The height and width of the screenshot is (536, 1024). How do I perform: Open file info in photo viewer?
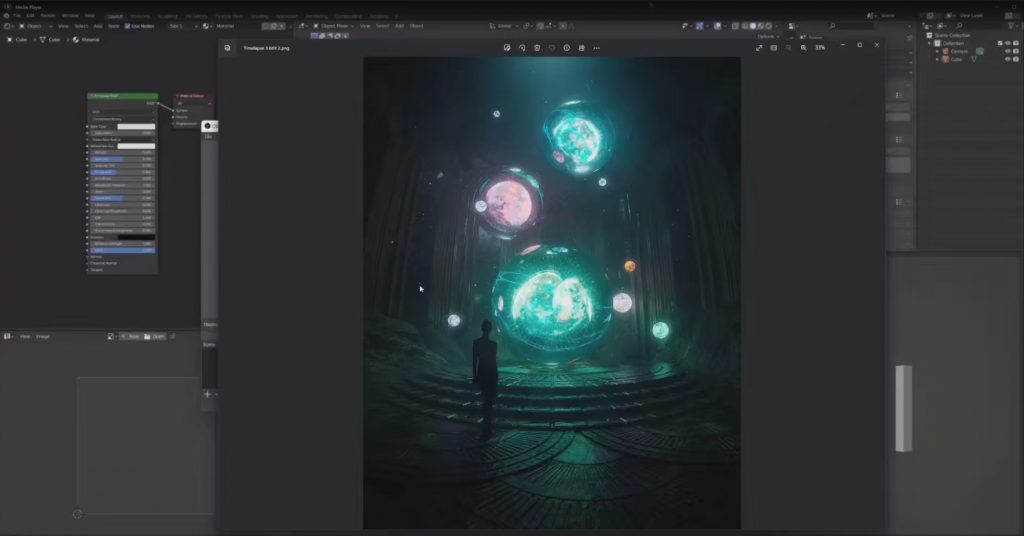(567, 48)
